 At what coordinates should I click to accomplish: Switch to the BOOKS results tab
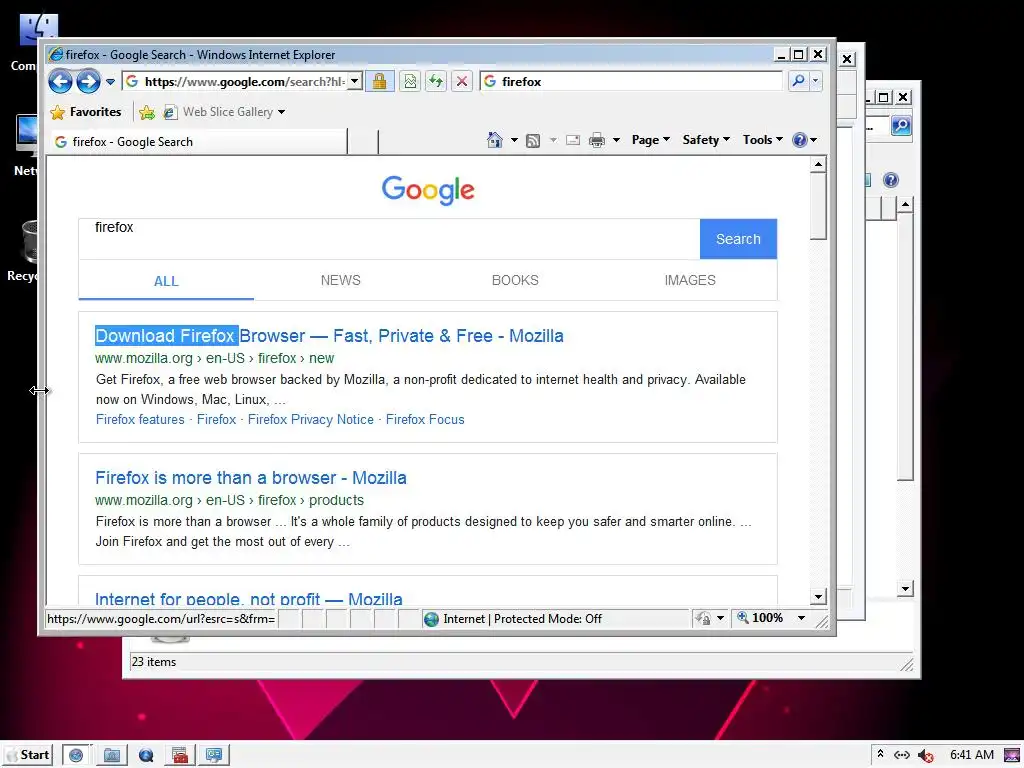coord(515,280)
